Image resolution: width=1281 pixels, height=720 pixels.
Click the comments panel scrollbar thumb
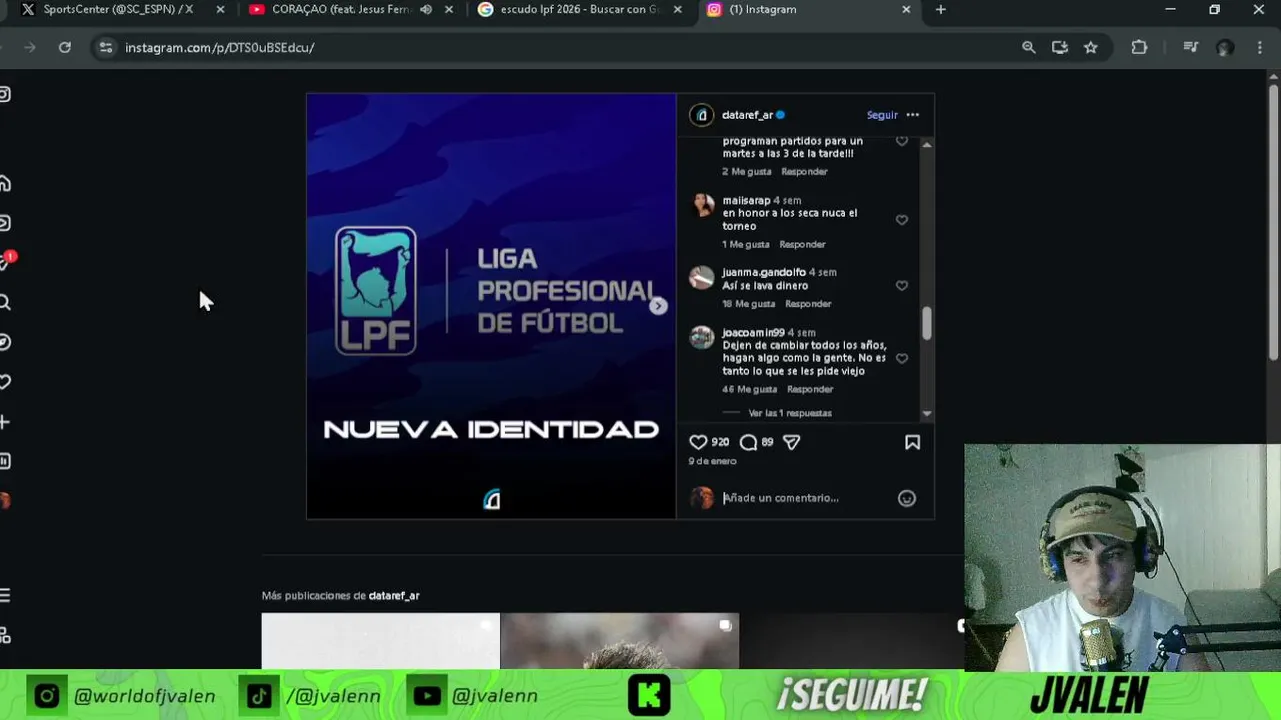927,322
